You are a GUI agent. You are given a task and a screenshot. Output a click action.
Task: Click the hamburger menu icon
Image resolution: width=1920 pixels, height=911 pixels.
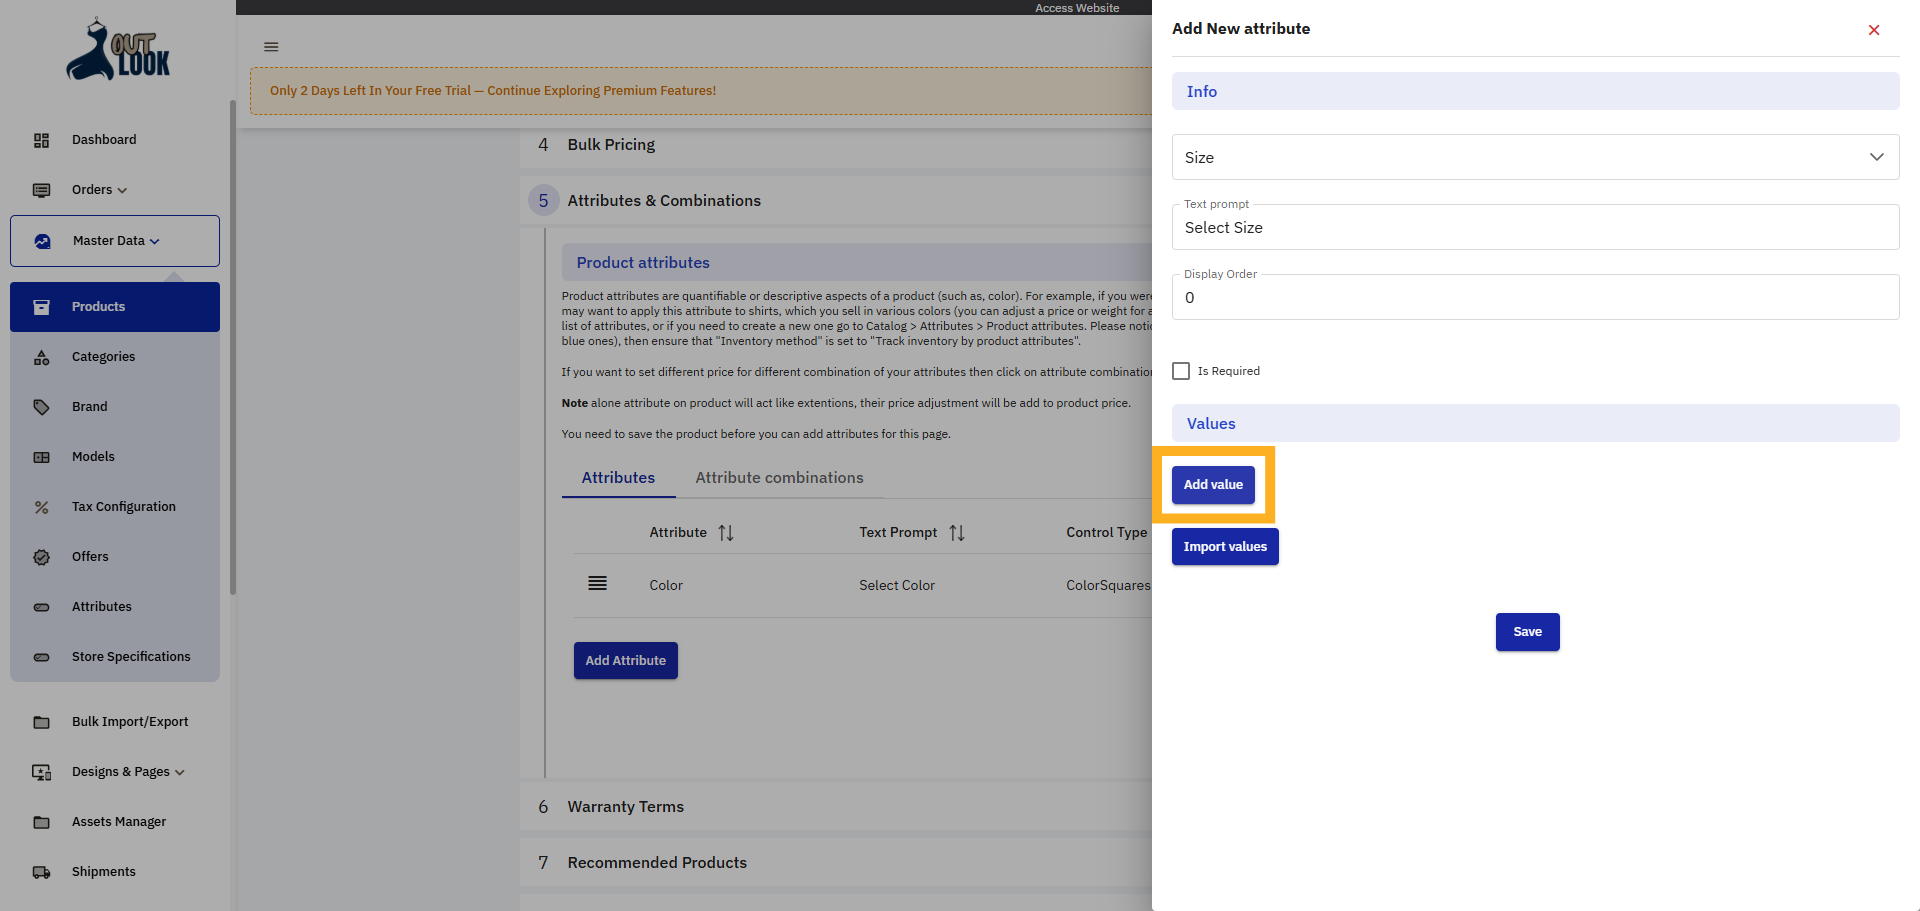point(271,47)
